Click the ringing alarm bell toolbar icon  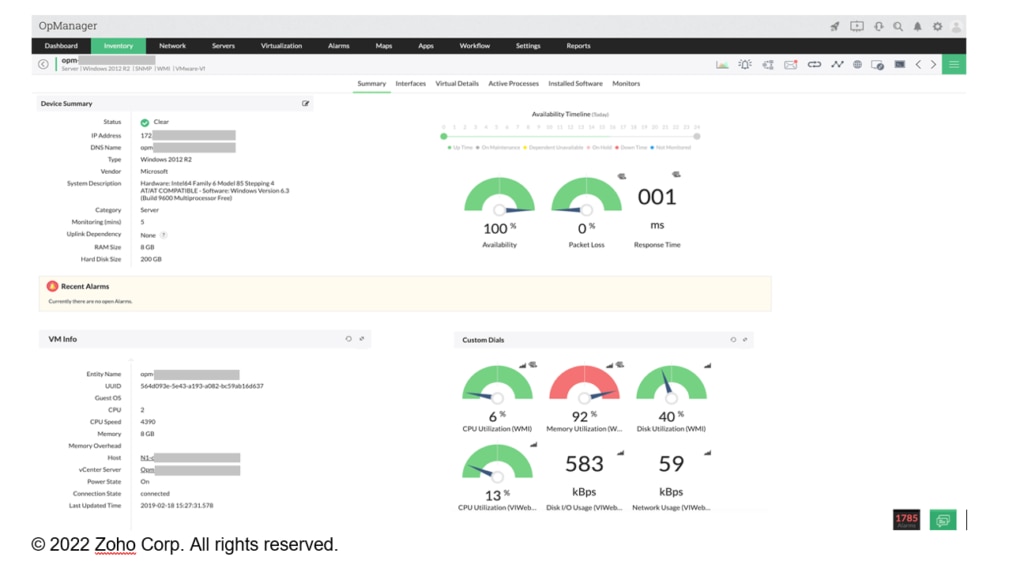tap(744, 65)
